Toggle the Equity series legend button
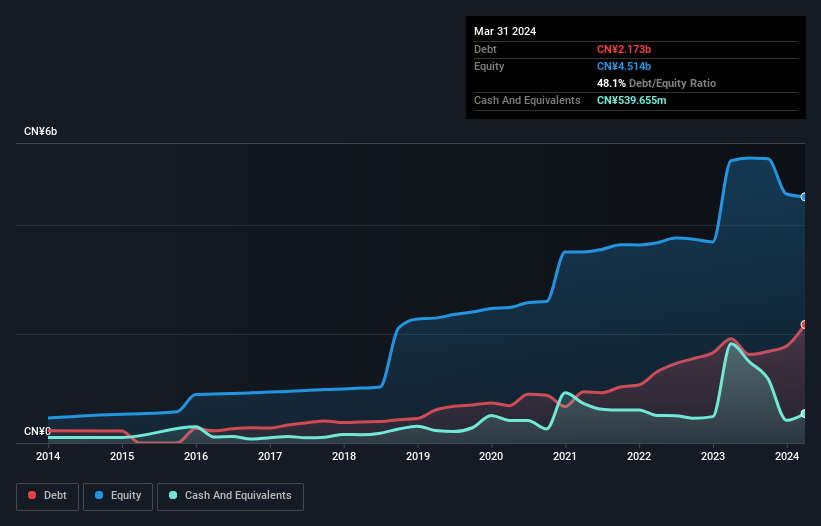 (118, 496)
